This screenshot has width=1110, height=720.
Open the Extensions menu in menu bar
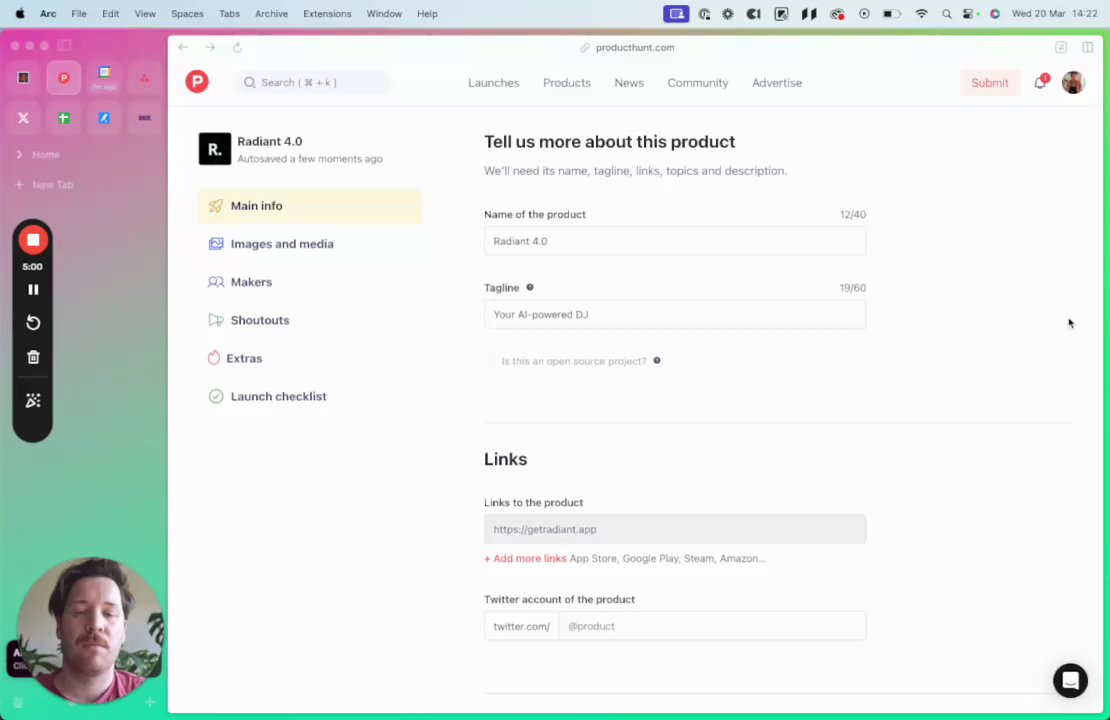pyautogui.click(x=327, y=13)
